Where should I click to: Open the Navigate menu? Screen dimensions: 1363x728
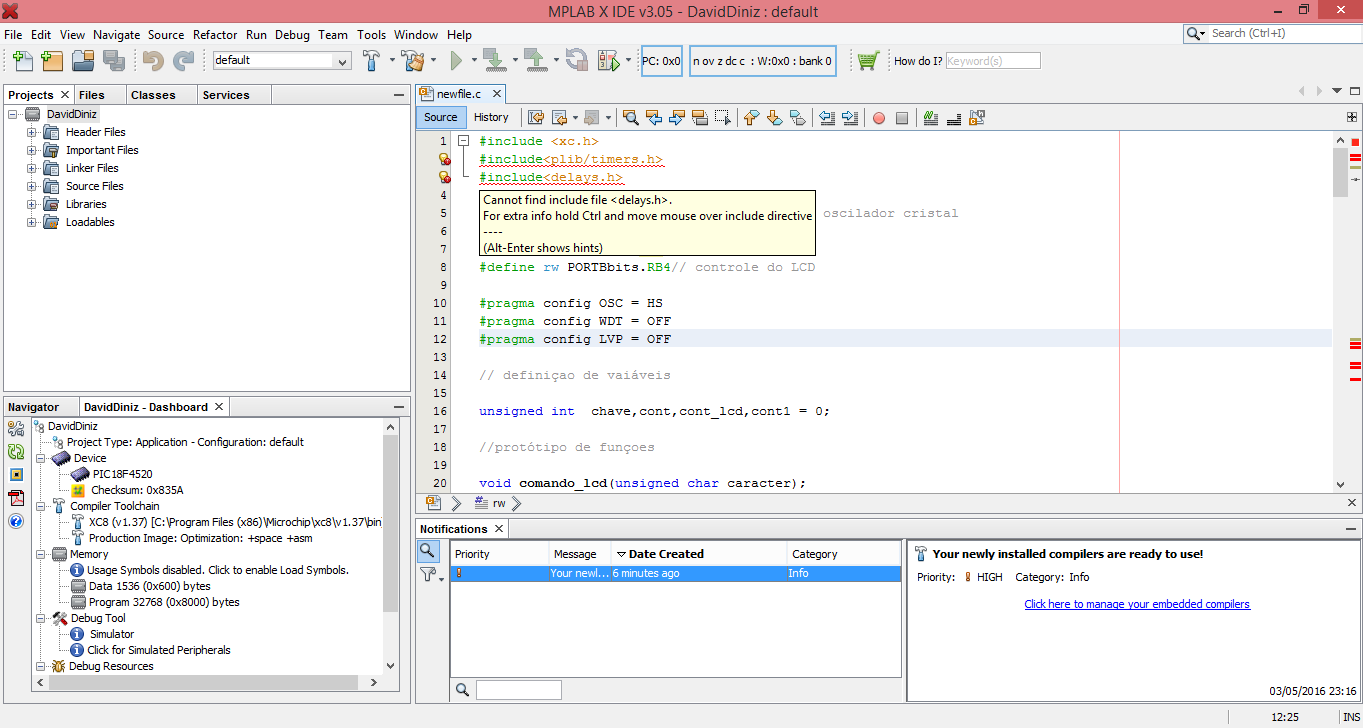(x=117, y=34)
